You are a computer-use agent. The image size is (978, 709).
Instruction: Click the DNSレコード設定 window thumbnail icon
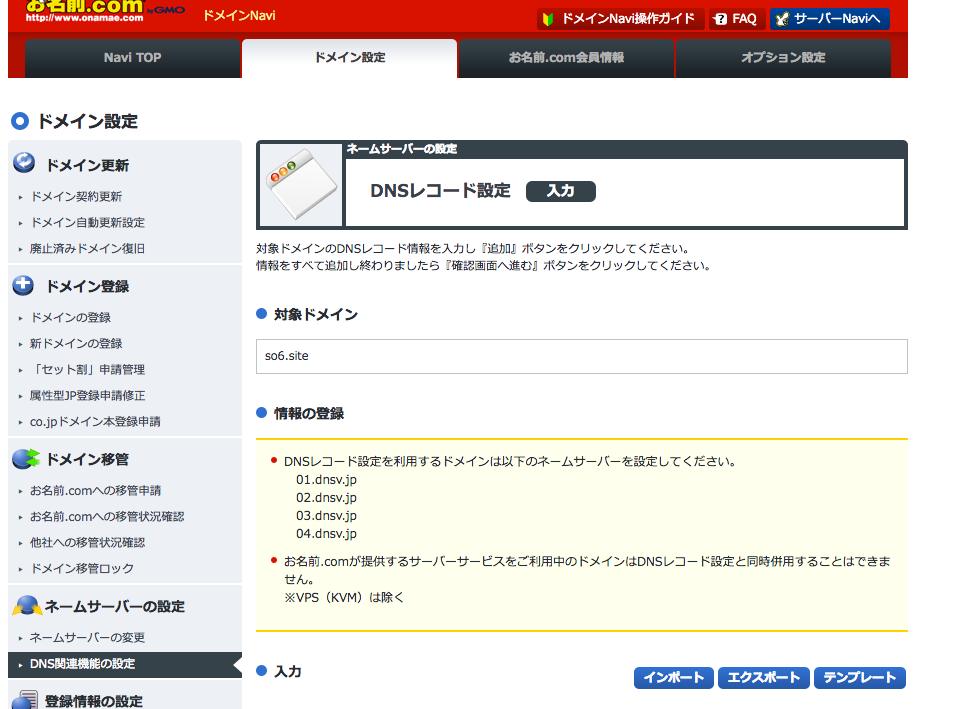[301, 185]
